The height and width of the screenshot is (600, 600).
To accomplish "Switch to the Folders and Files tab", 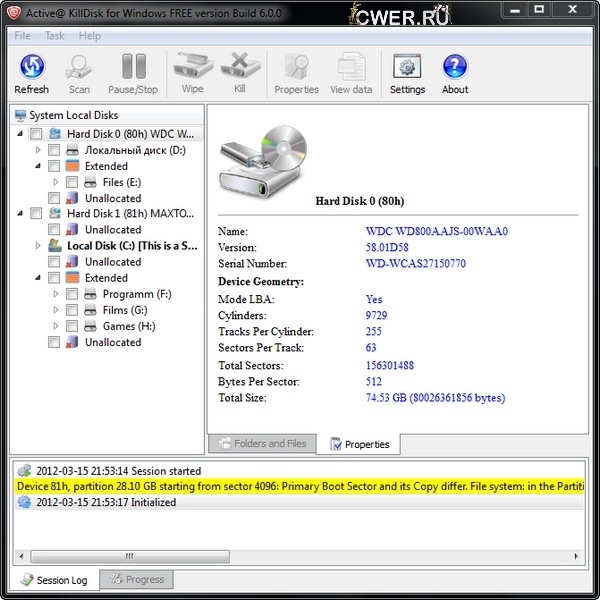I will click(261, 443).
